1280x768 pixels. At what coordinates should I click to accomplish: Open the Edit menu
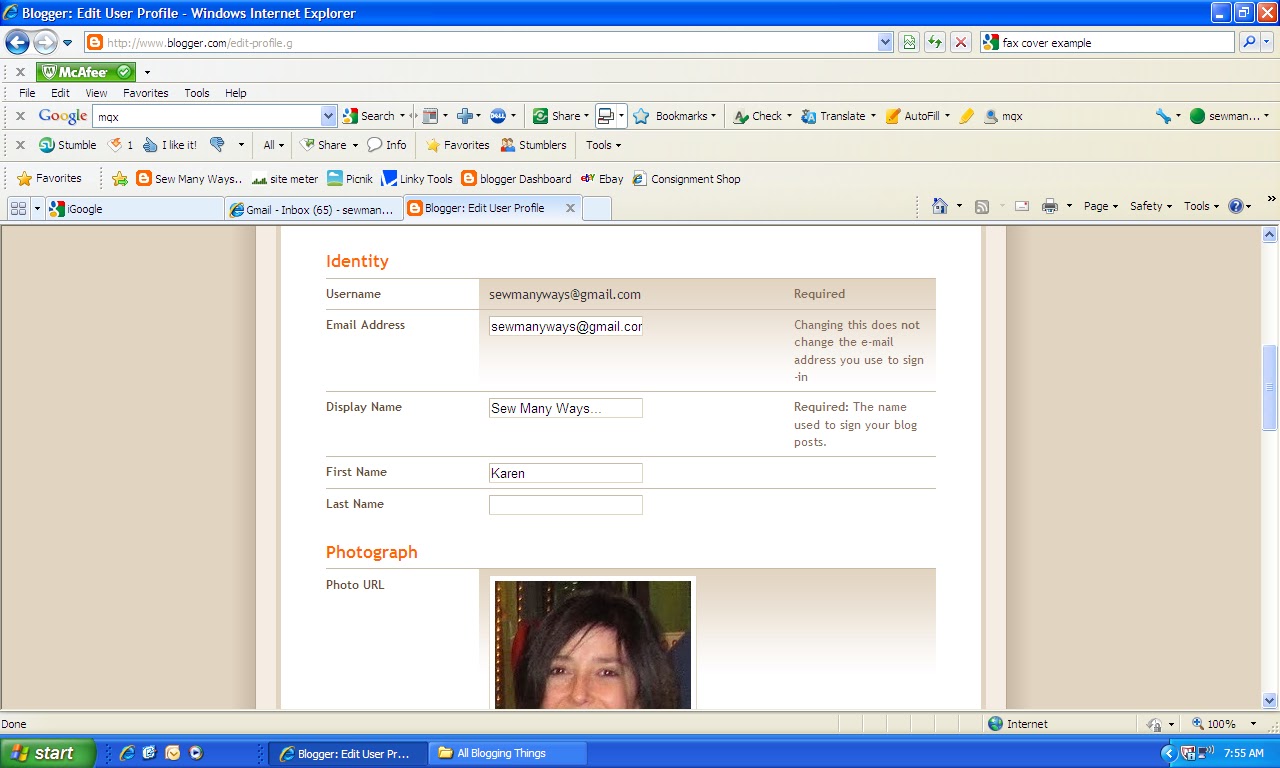click(60, 93)
